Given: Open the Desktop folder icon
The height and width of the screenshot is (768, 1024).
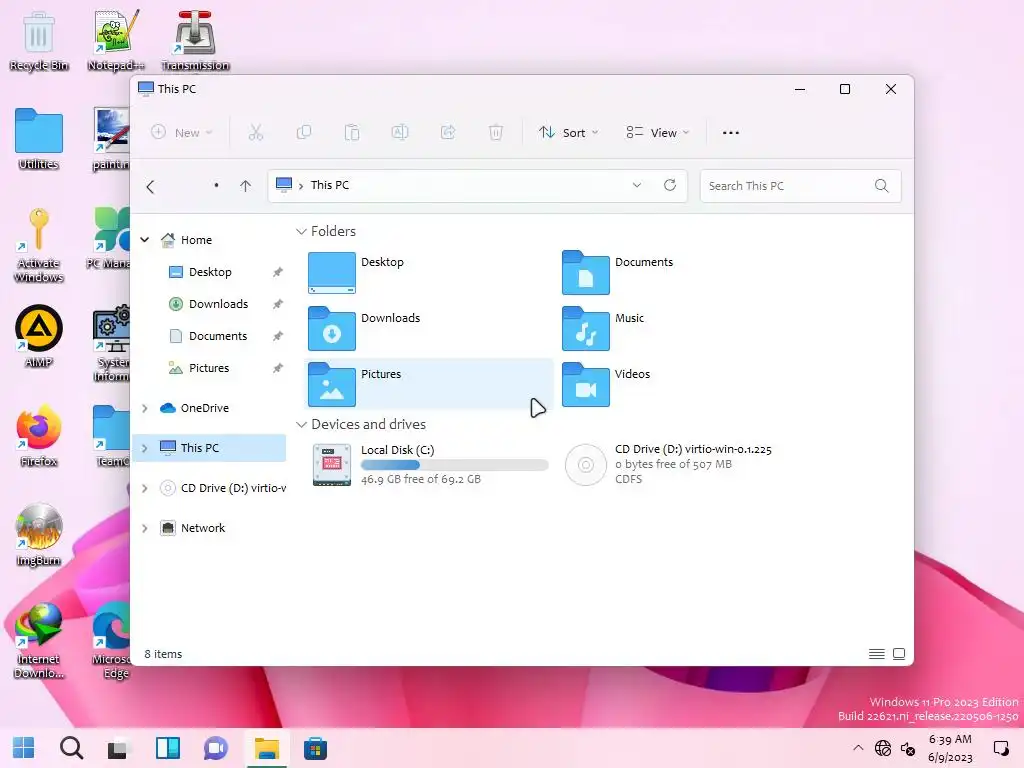Looking at the screenshot, I should [x=332, y=273].
